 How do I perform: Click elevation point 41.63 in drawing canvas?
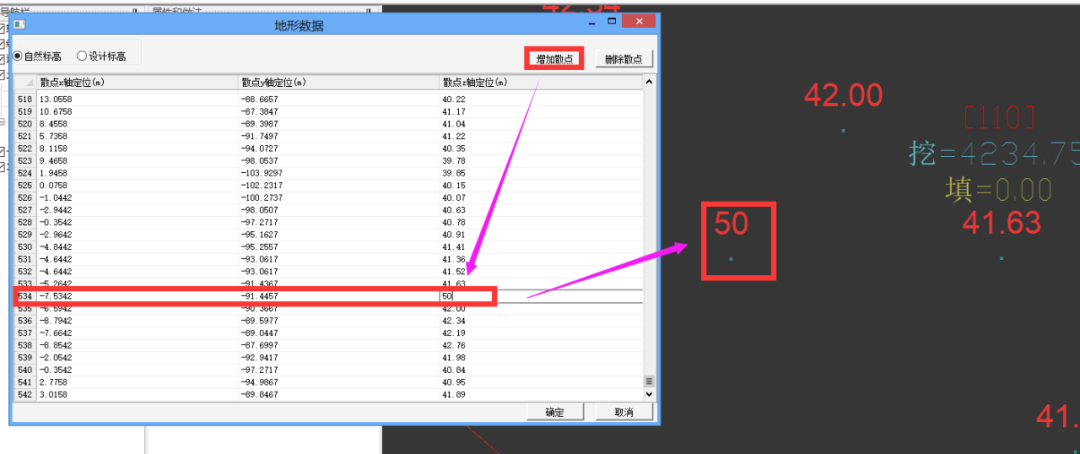point(1001,223)
